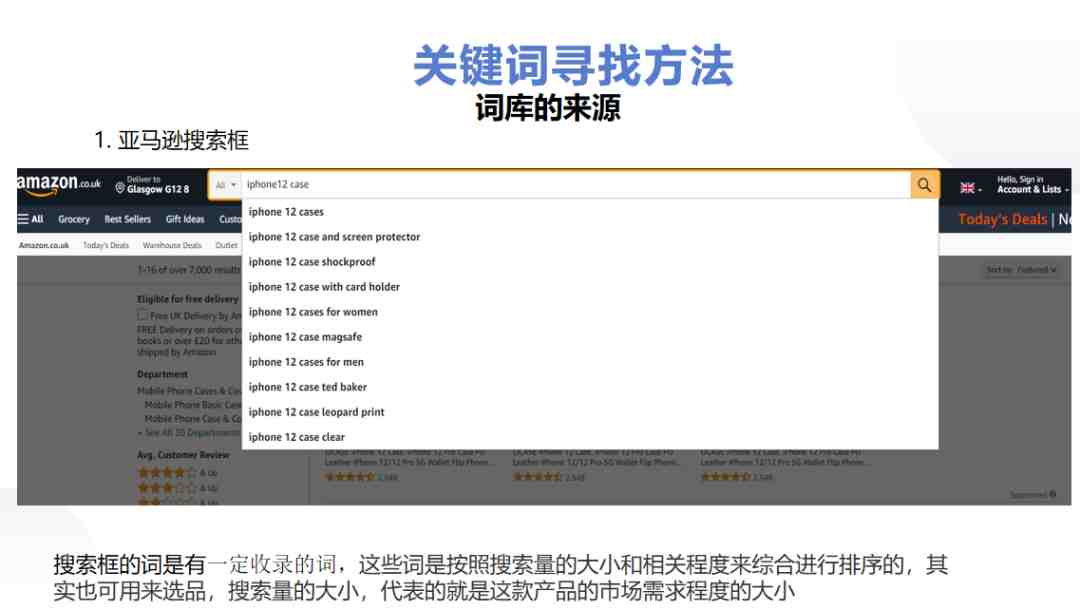
Task: Expand the Account & Lists dropdown
Action: click(x=1032, y=185)
